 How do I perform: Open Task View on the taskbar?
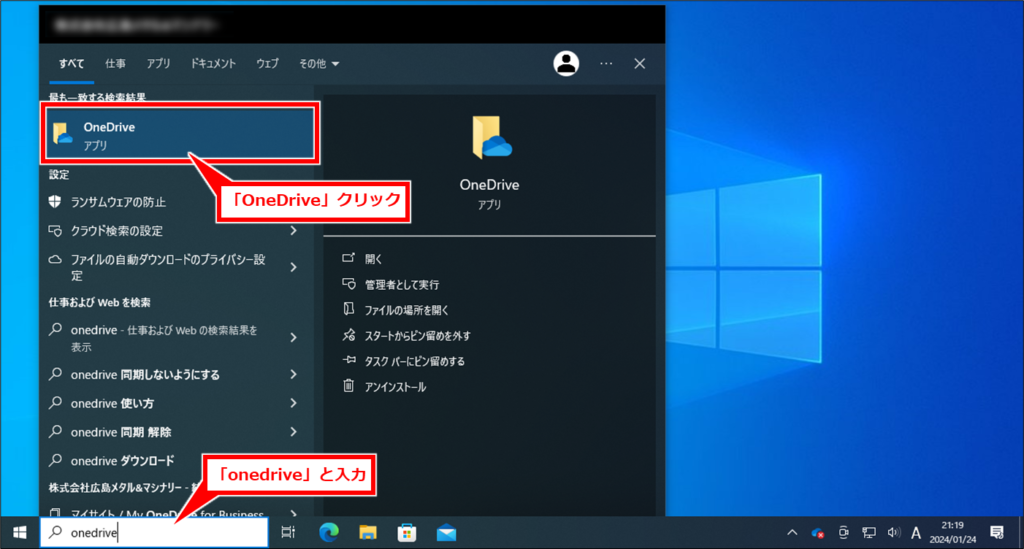(288, 533)
